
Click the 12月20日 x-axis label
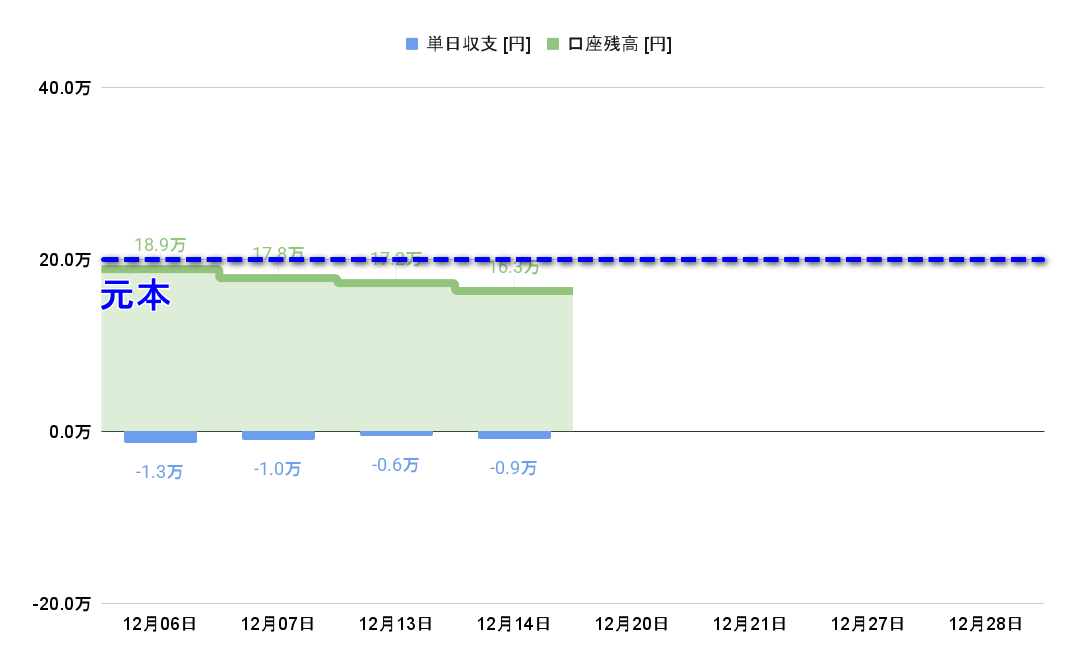coord(631,624)
